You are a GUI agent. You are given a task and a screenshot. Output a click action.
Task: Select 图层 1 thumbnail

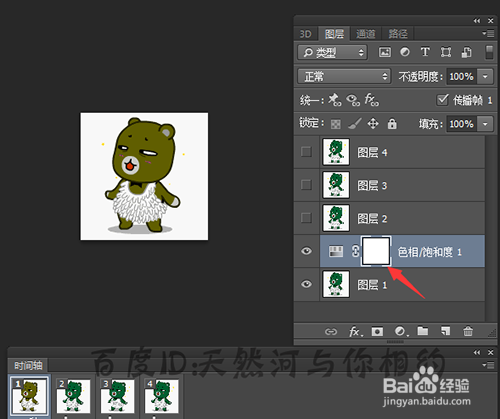(336, 284)
